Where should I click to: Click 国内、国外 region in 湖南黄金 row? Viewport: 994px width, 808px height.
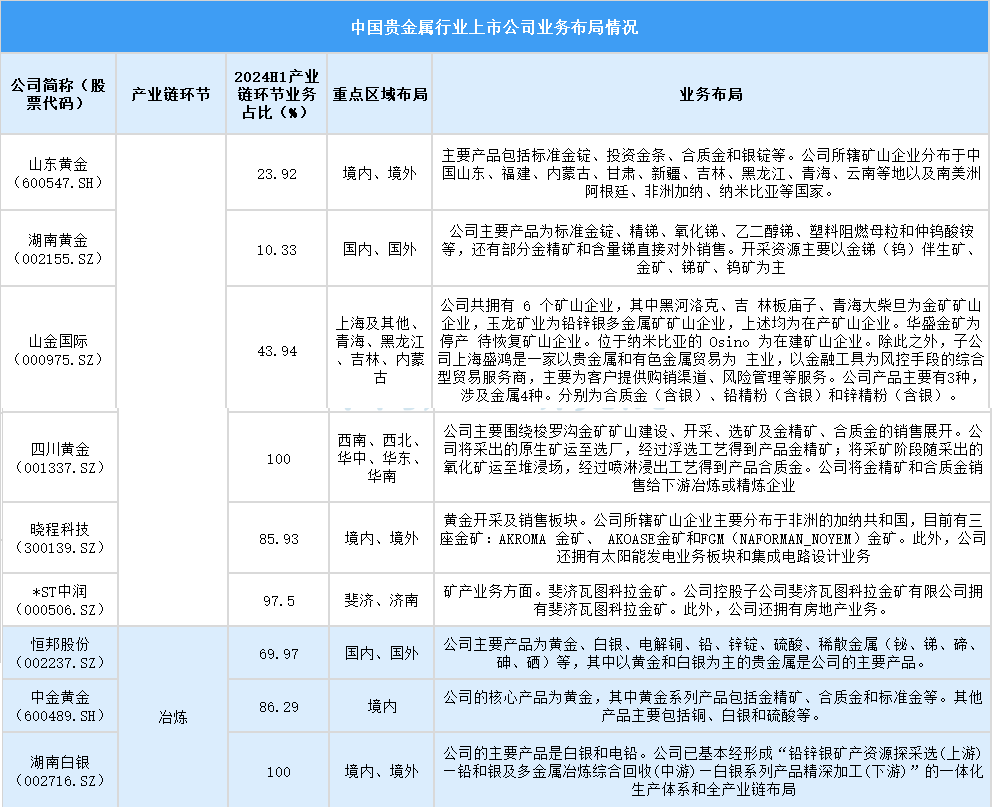click(x=380, y=249)
